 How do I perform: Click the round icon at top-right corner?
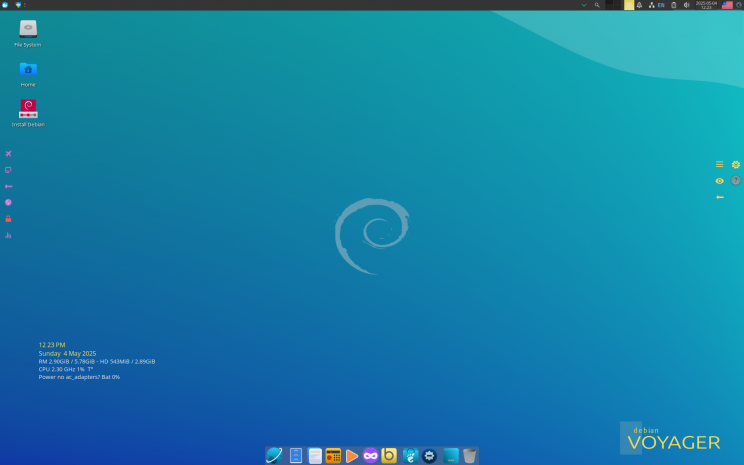pos(739,5)
